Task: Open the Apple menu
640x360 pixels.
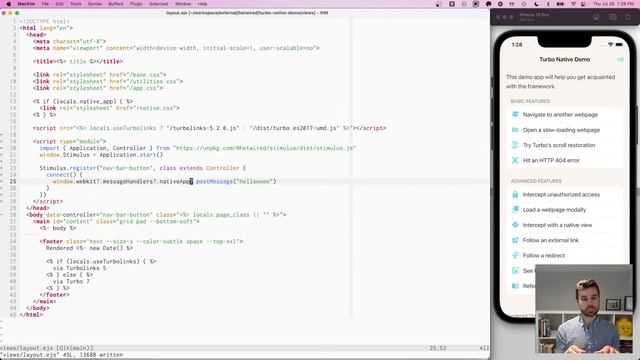Action: 9,4
